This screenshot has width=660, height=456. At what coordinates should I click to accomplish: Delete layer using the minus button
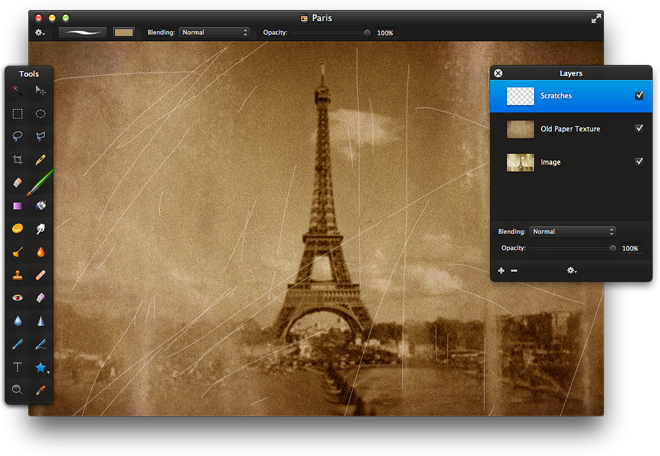[x=514, y=271]
